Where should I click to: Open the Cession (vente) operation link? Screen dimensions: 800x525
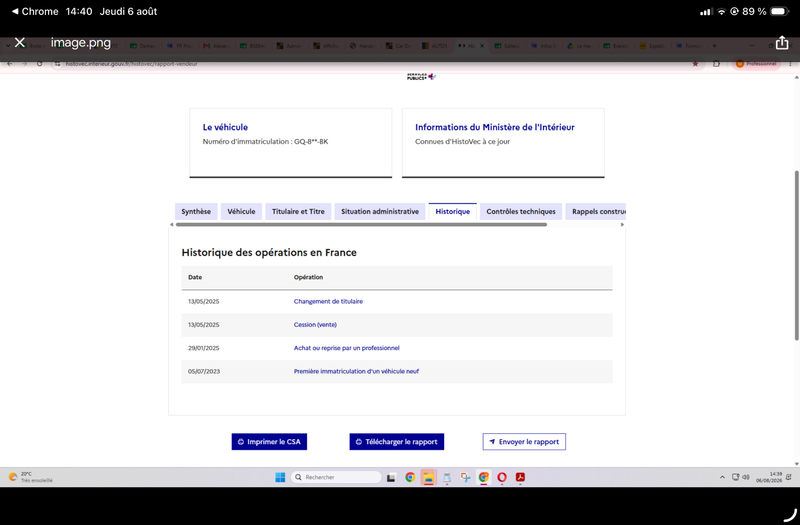coord(315,324)
